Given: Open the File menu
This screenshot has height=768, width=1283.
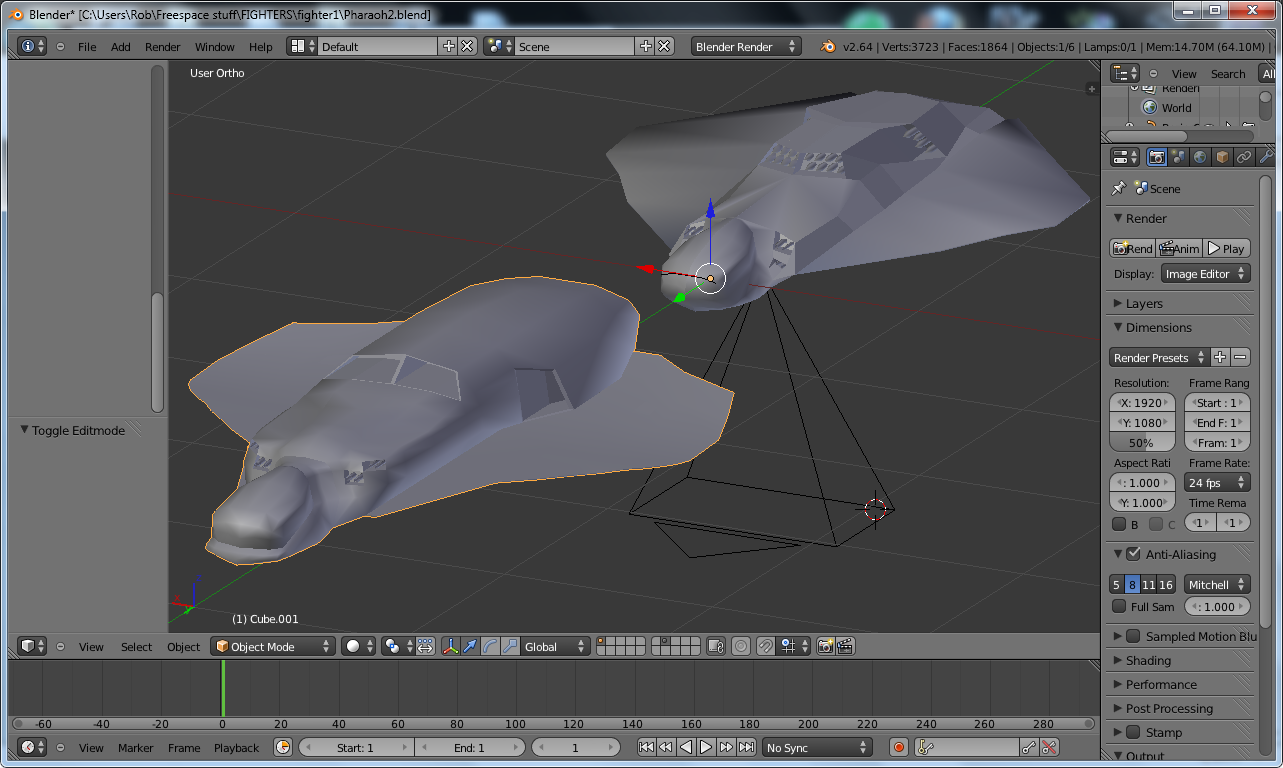Looking at the screenshot, I should [x=87, y=46].
